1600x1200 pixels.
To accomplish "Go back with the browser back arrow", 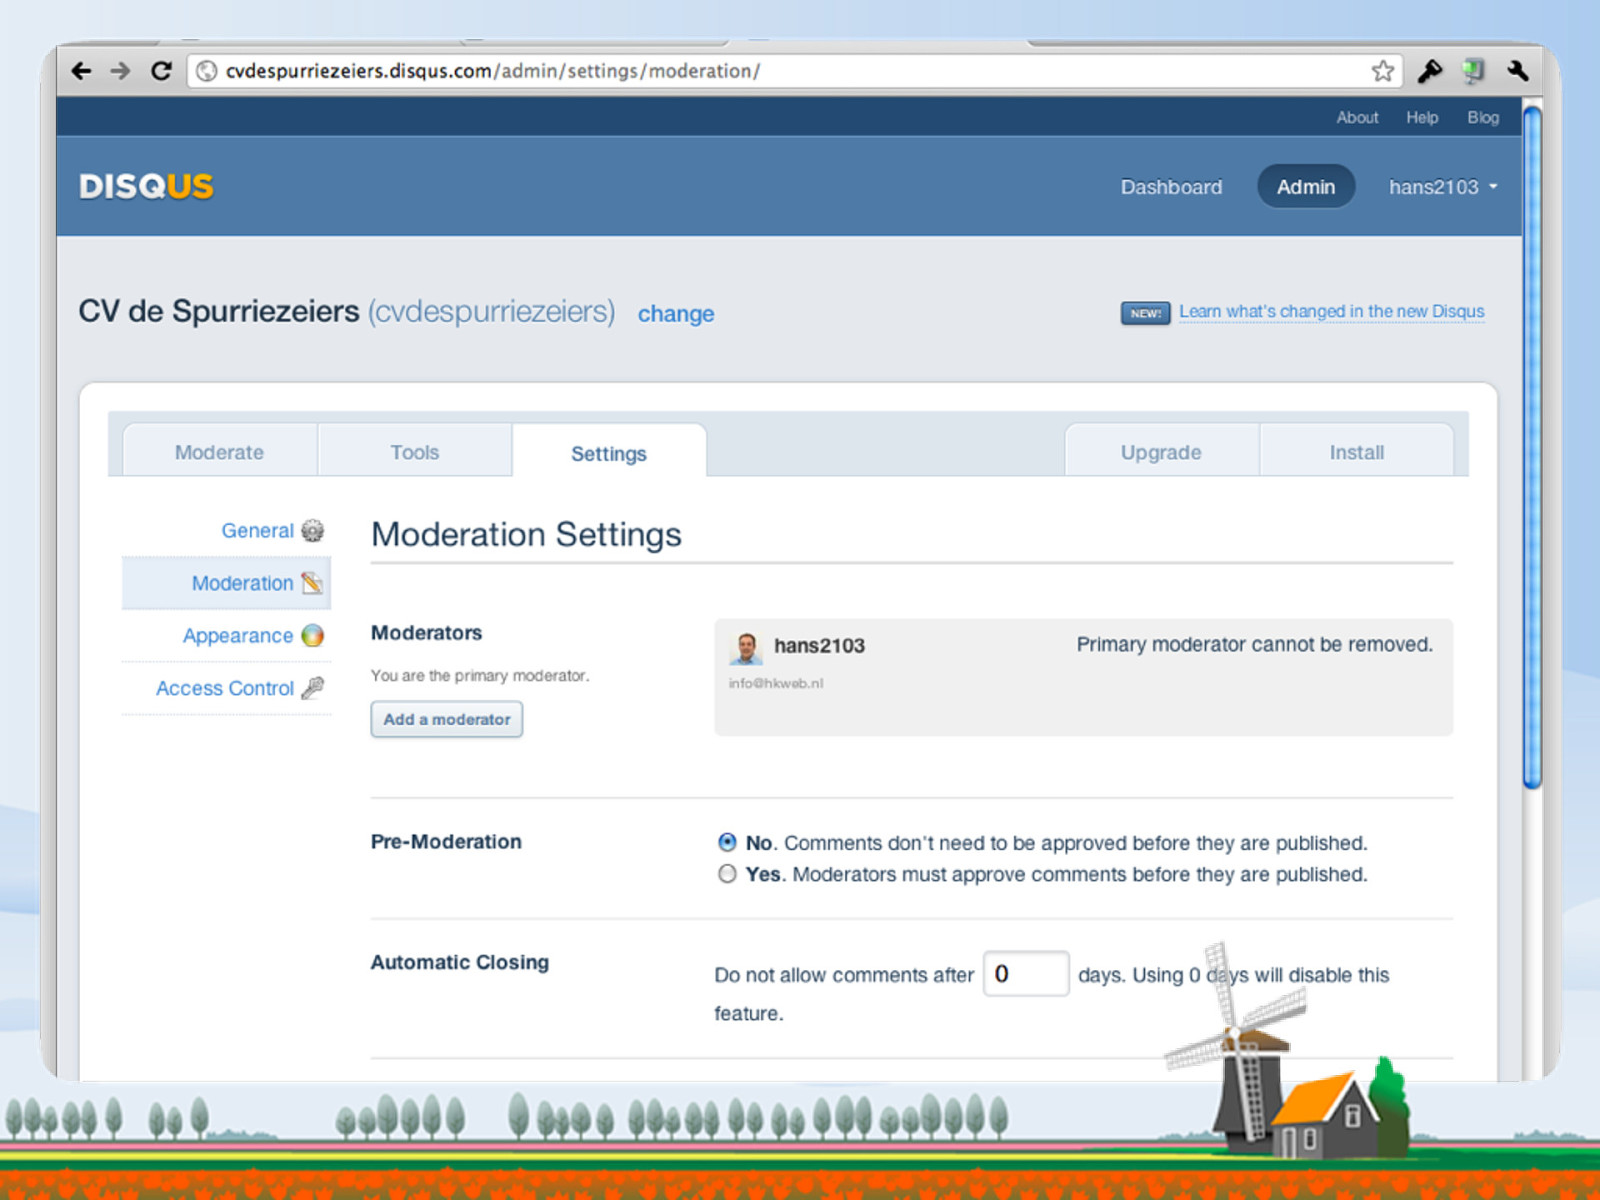I will (81, 71).
